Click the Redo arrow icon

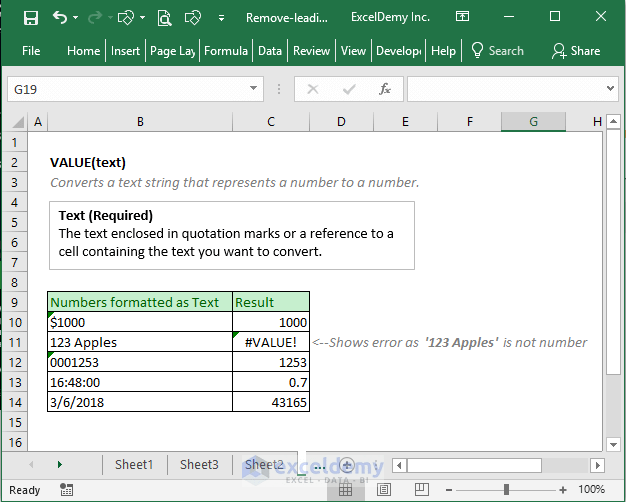click(x=95, y=17)
